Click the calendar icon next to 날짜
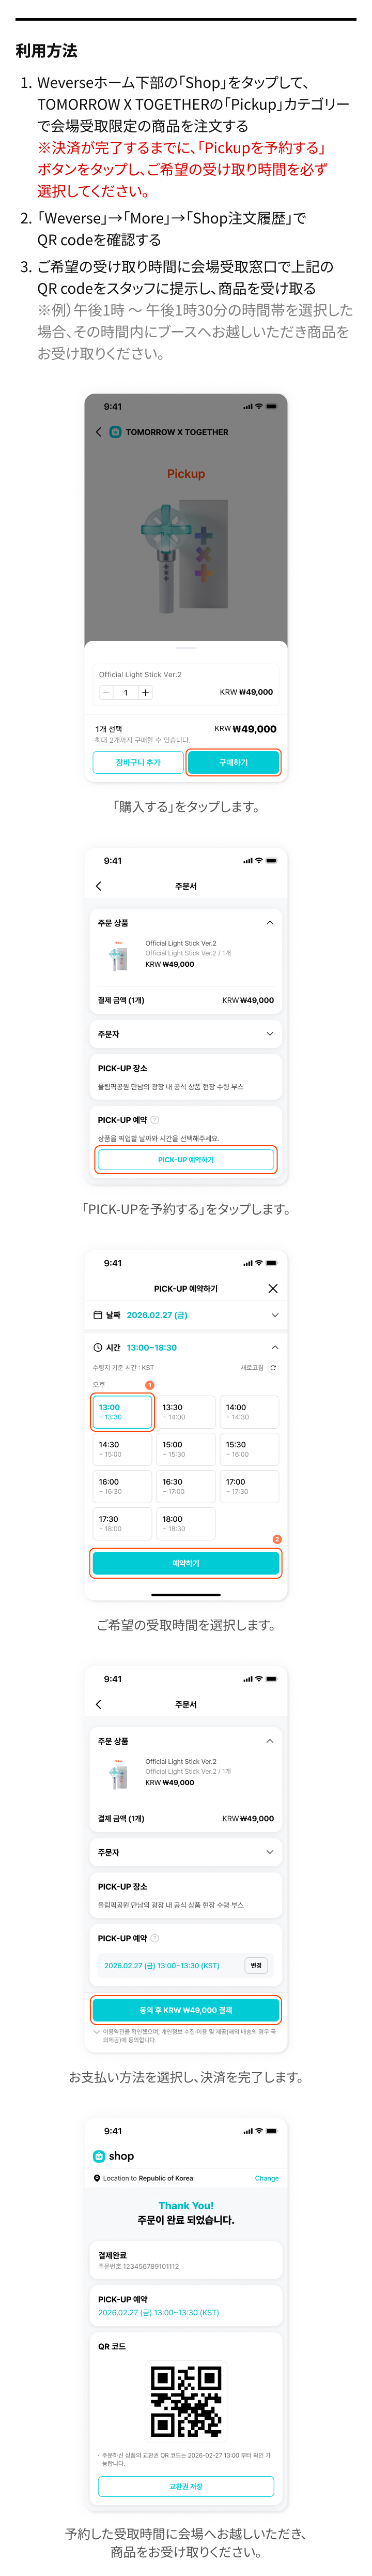The width and height of the screenshot is (372, 2576). pos(98,1315)
